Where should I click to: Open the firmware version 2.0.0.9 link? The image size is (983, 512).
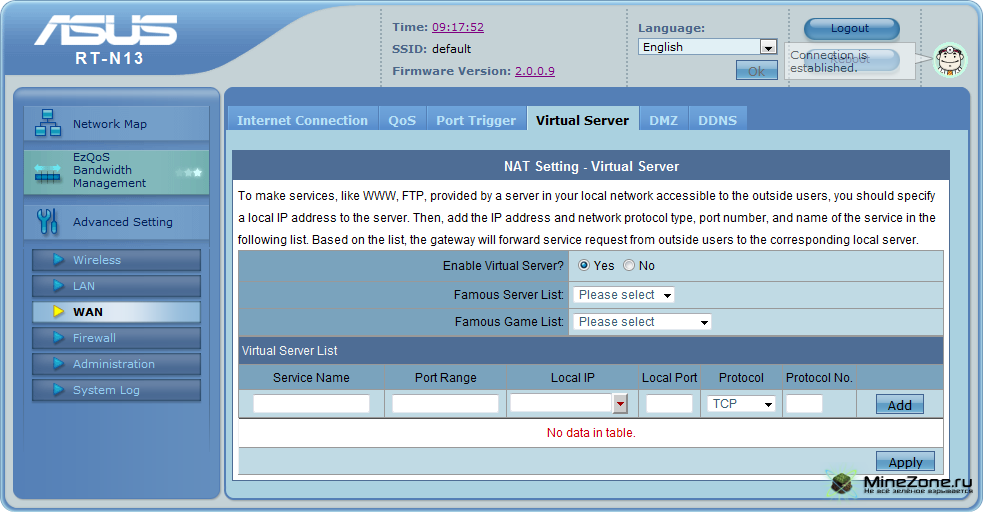point(534,71)
